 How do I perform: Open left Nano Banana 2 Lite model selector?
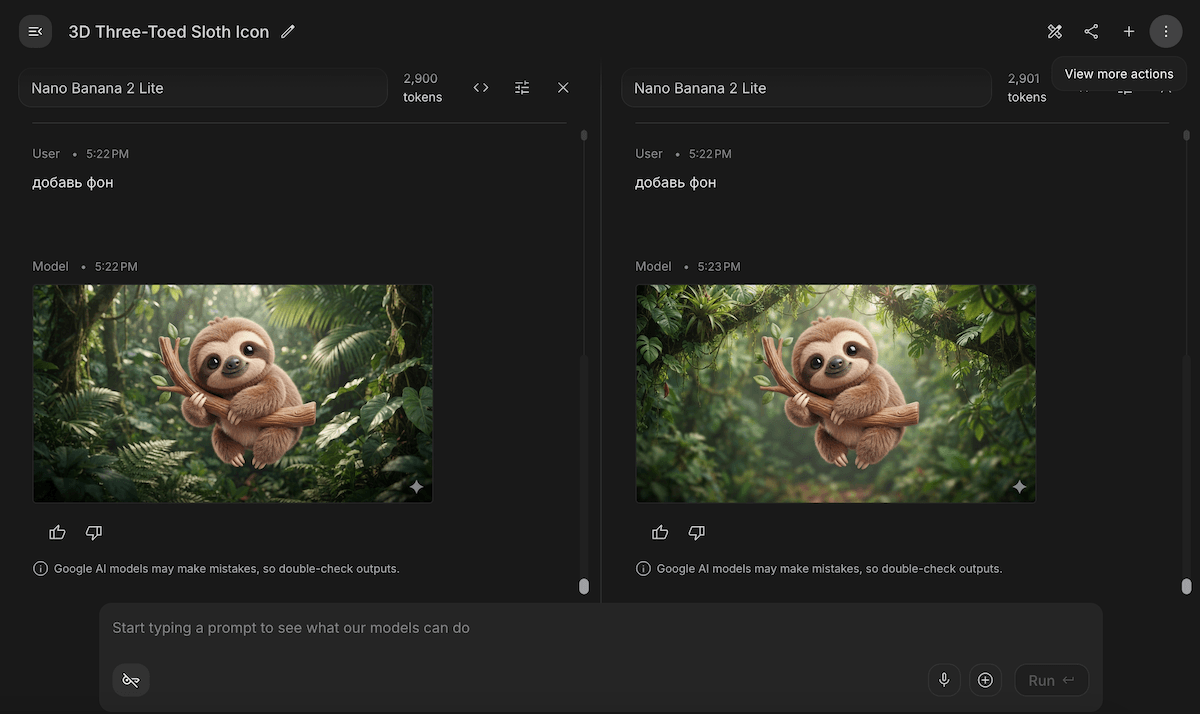203,88
